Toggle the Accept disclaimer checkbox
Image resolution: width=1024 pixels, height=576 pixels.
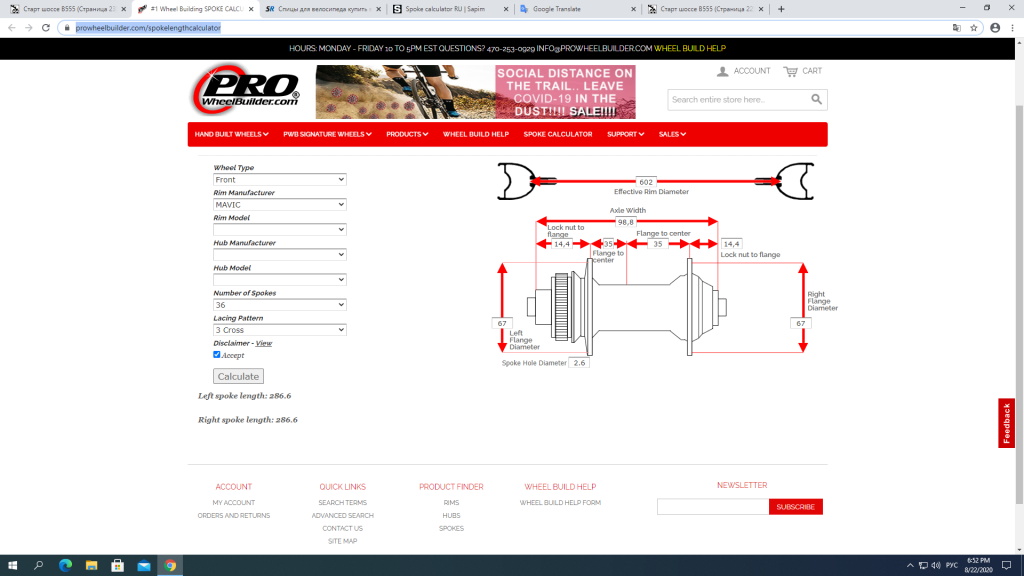click(x=217, y=355)
